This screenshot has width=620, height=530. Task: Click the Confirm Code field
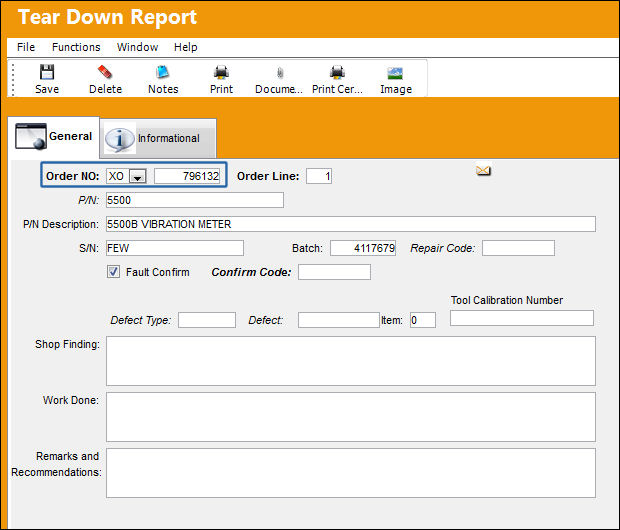(x=334, y=272)
